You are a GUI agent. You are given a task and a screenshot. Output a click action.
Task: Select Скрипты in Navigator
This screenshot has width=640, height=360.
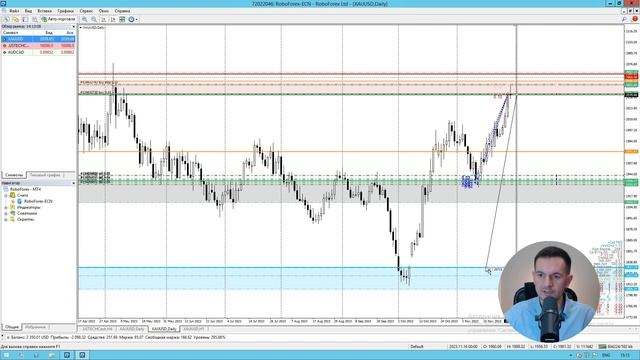(x=25, y=219)
